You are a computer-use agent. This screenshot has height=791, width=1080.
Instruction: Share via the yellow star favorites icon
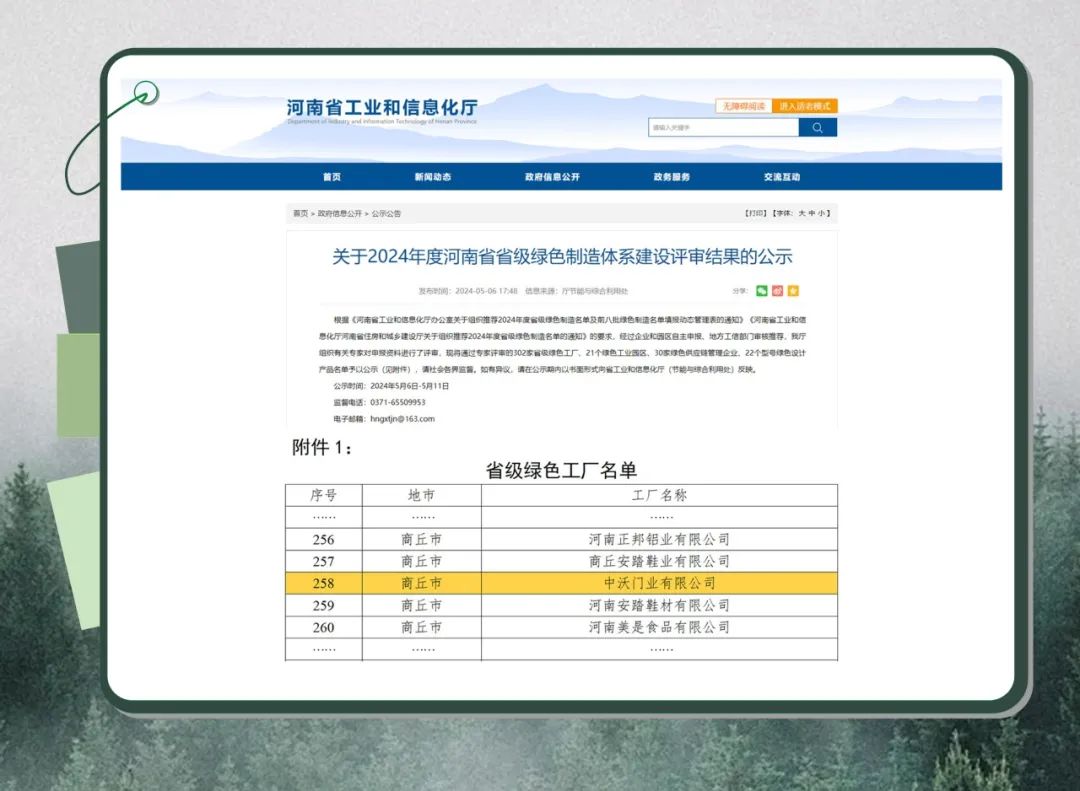click(x=793, y=291)
